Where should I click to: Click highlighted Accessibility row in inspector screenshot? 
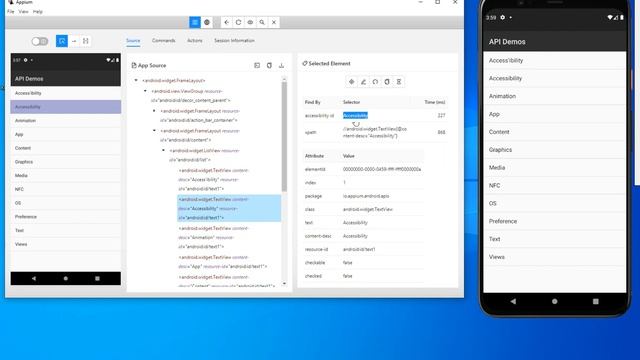(66, 107)
